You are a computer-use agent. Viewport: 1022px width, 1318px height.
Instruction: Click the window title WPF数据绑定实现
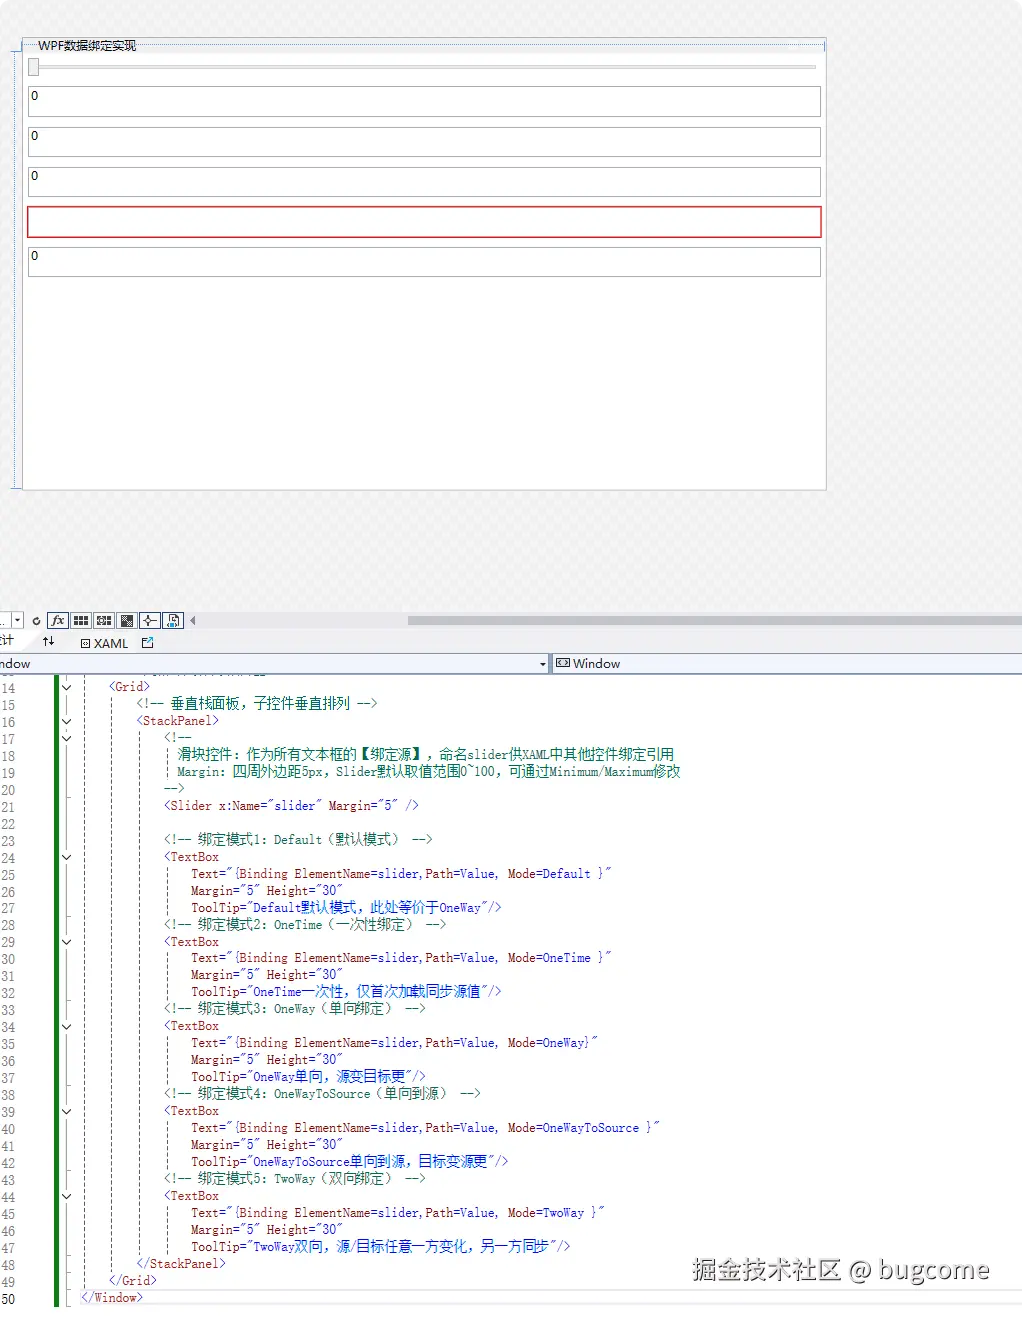point(87,46)
